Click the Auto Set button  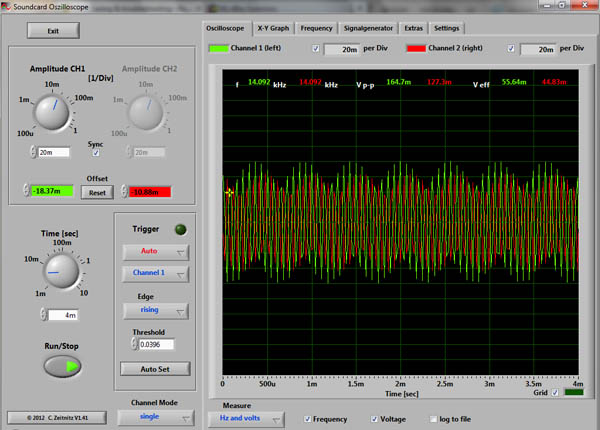[x=154, y=368]
